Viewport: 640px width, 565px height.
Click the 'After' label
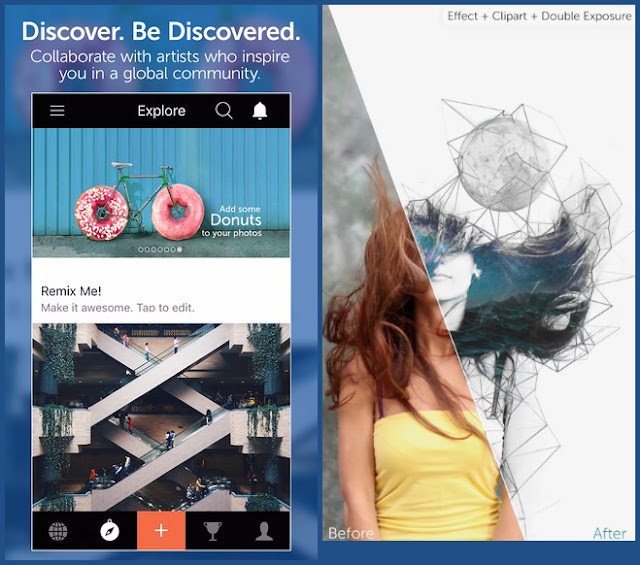pos(609,533)
